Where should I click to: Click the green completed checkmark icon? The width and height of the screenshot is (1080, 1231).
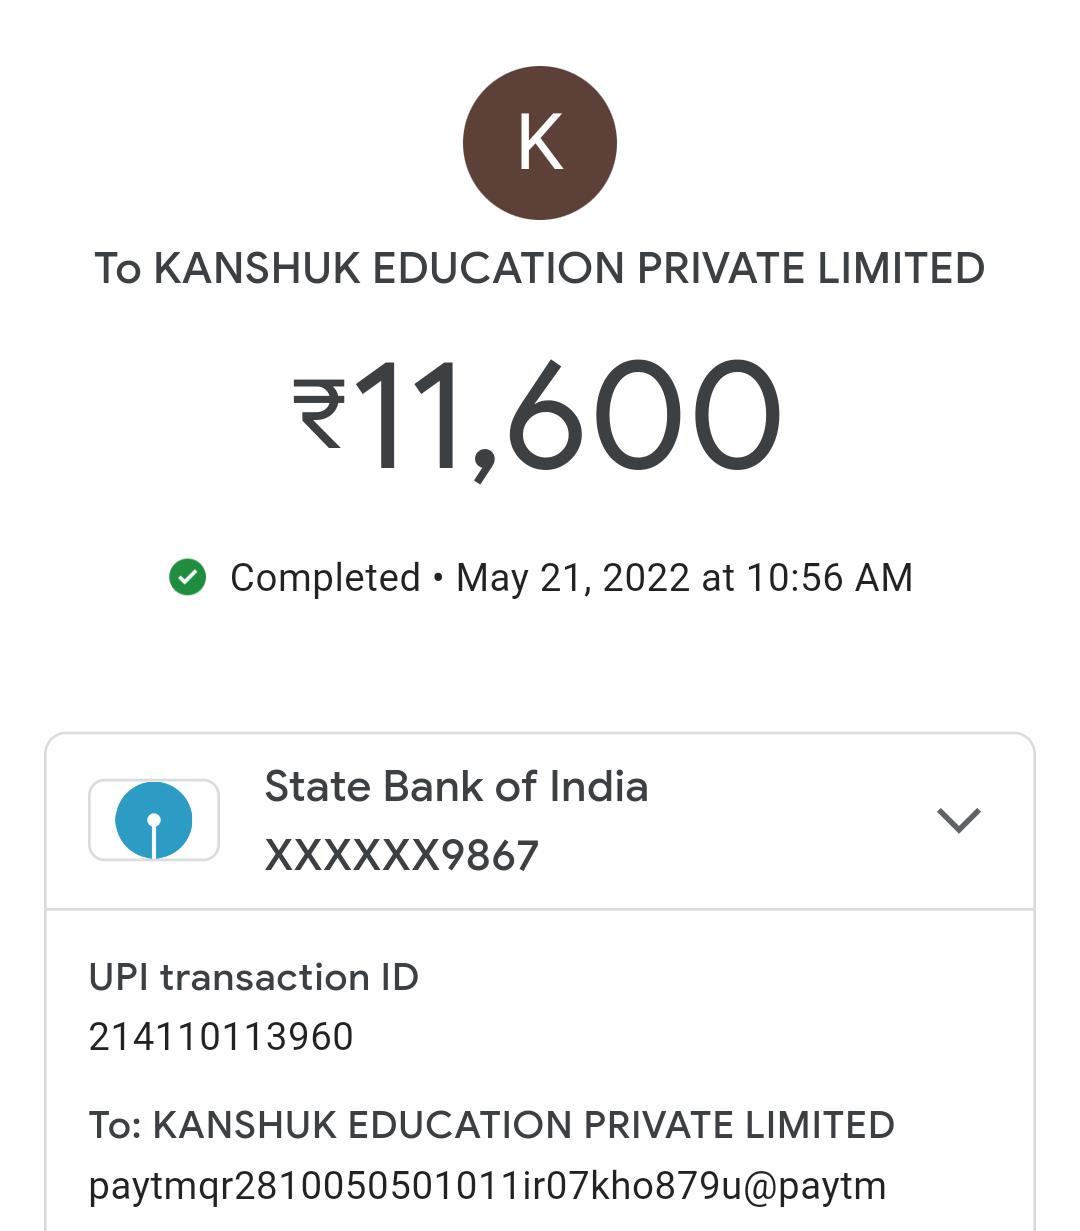pyautogui.click(x=187, y=577)
